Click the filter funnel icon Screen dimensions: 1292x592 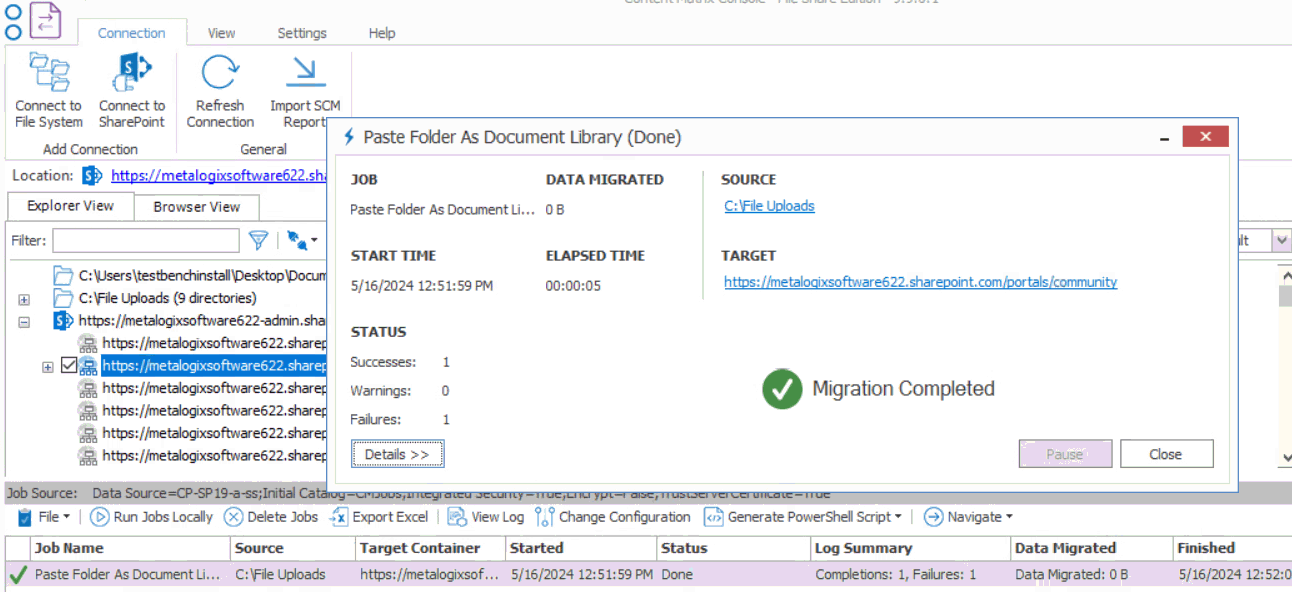pyautogui.click(x=258, y=240)
